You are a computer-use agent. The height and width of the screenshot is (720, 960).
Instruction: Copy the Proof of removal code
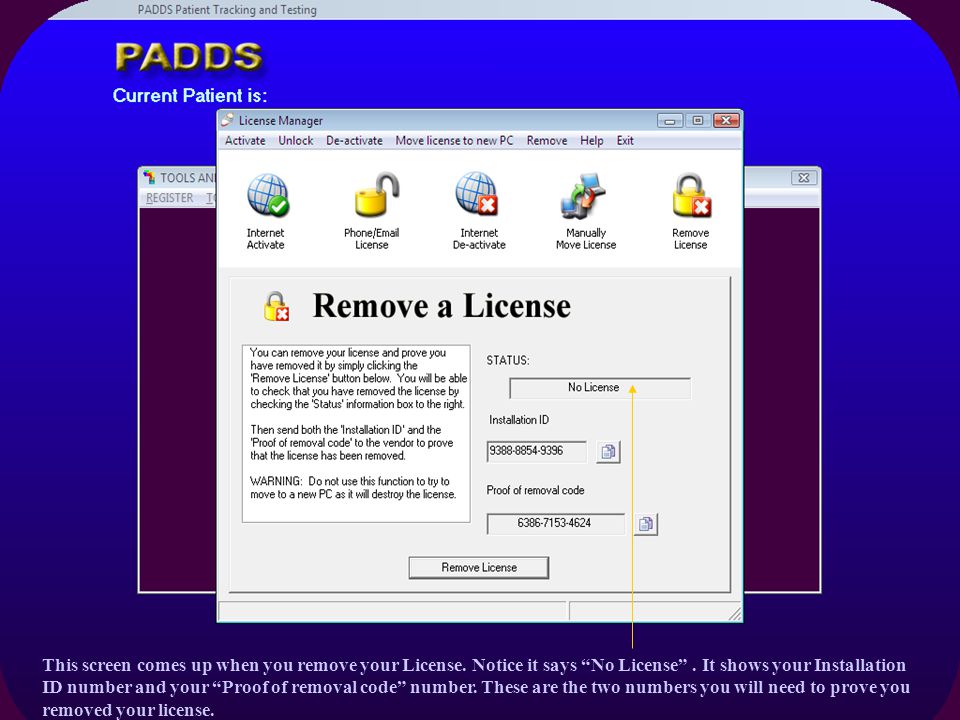[645, 524]
